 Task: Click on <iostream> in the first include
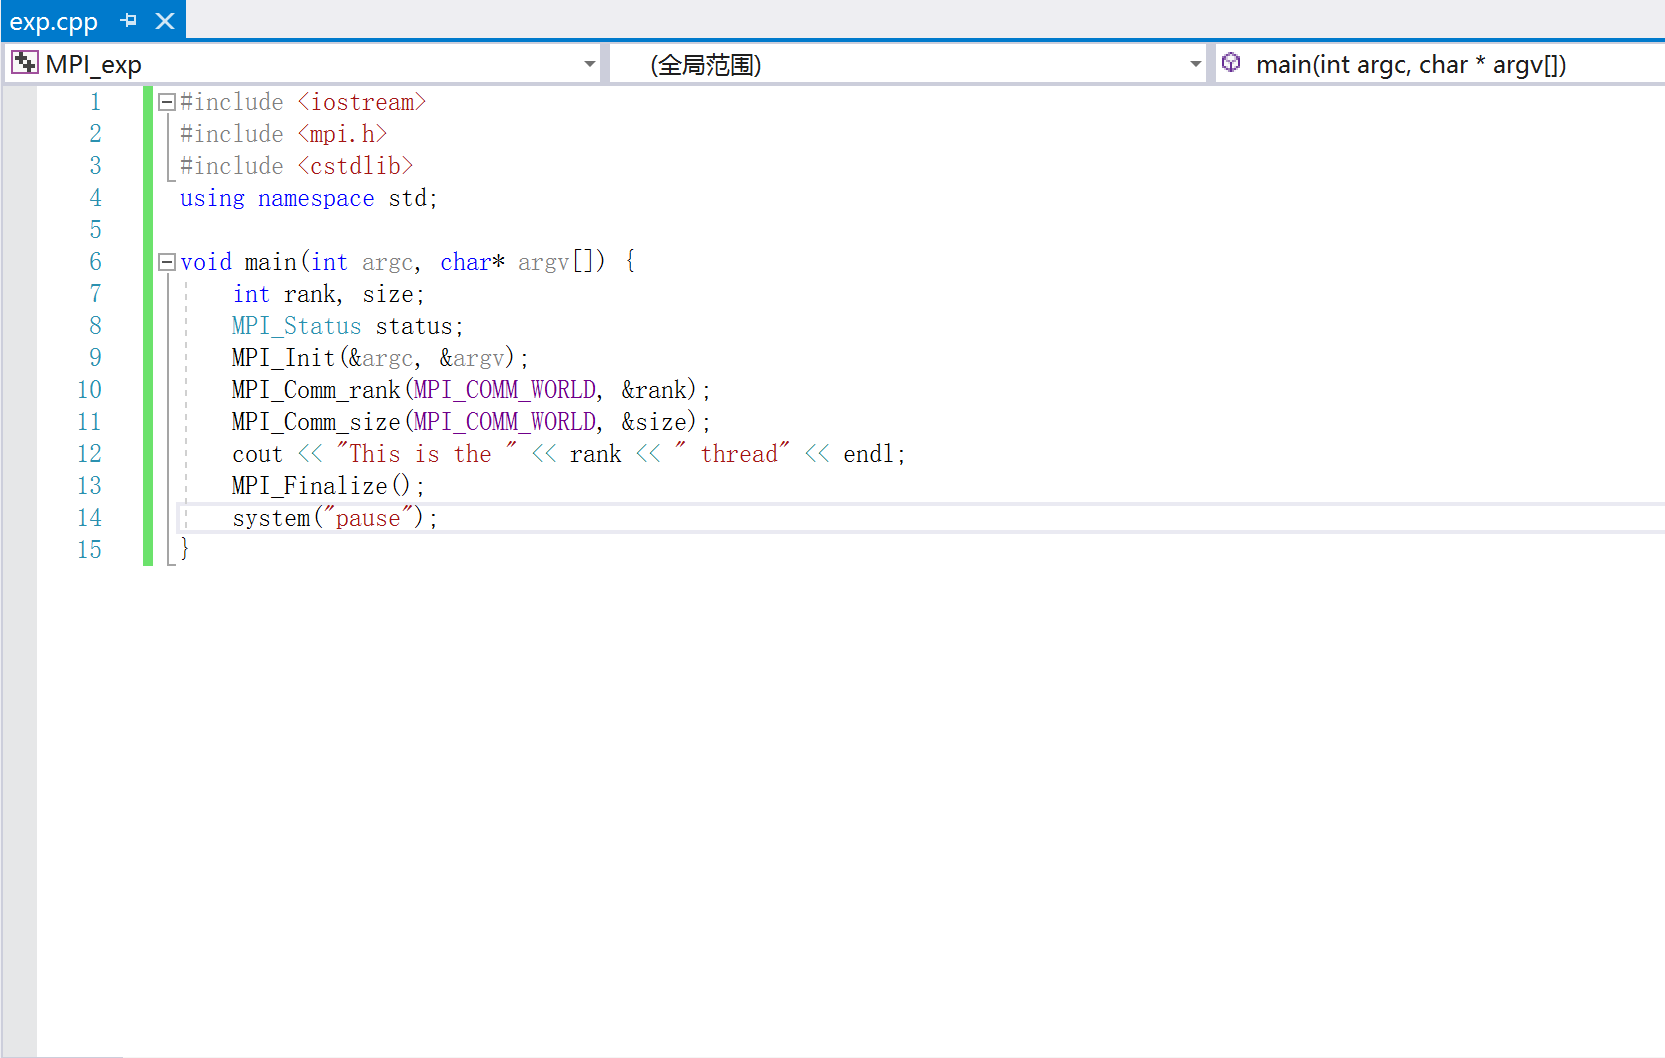coord(362,102)
